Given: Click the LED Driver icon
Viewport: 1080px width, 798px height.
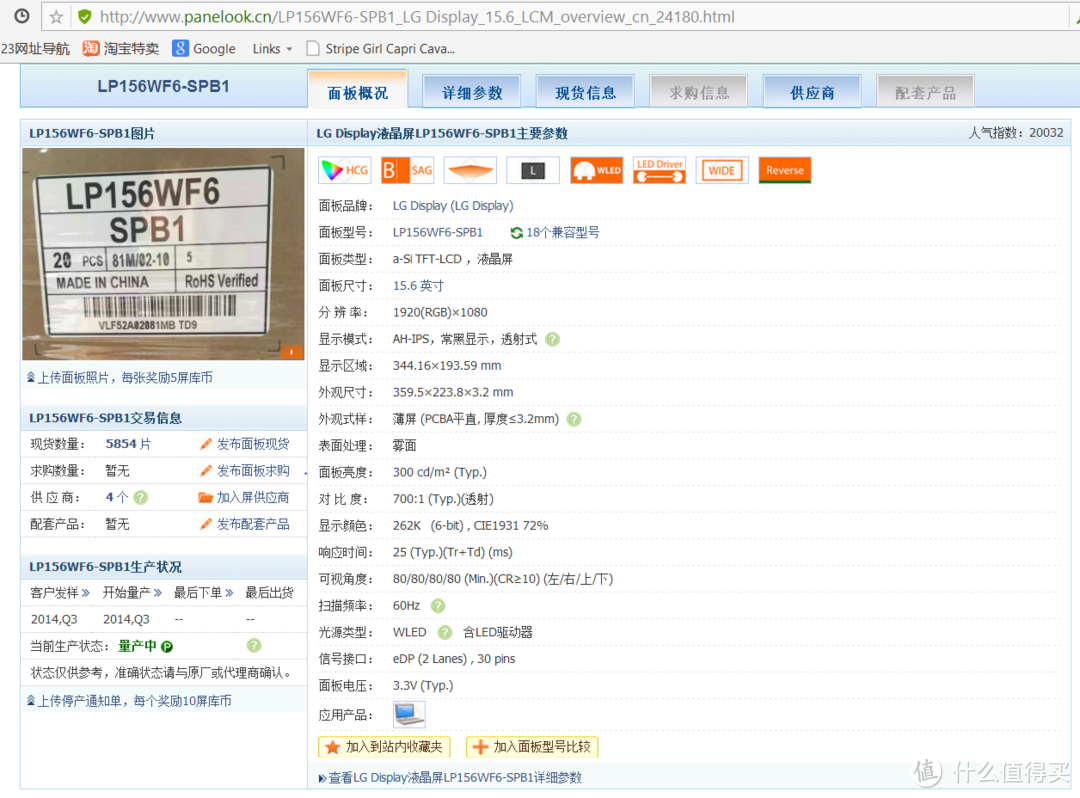Looking at the screenshot, I should coord(660,170).
